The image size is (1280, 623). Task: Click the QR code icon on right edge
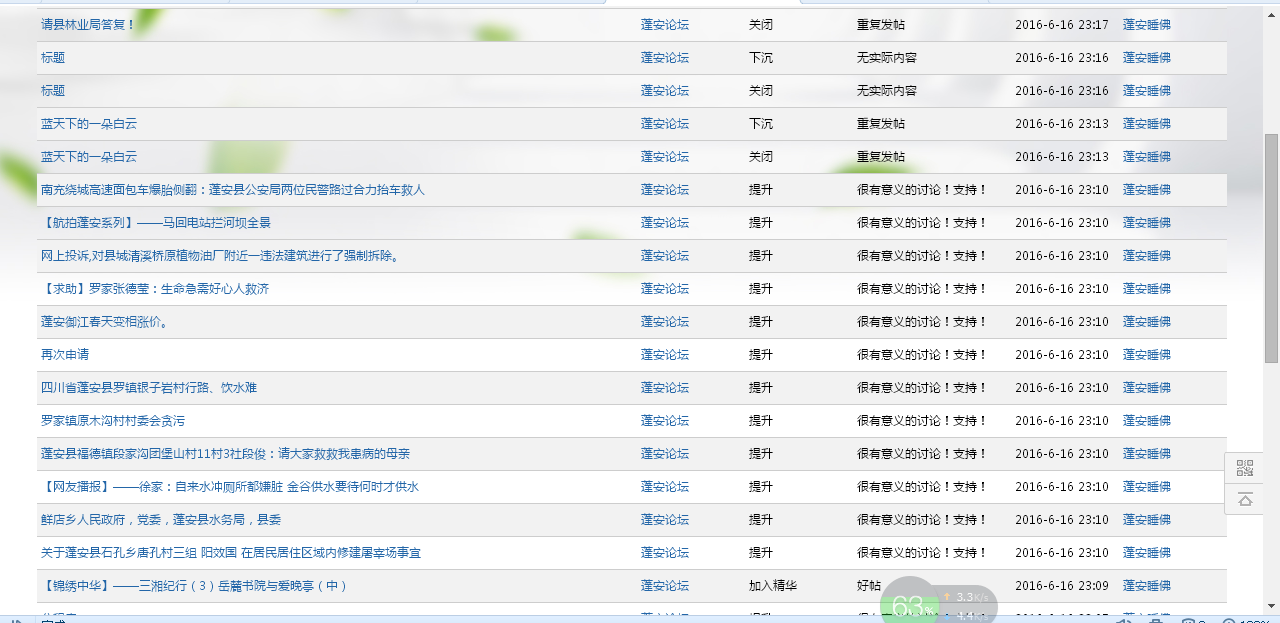pos(1244,468)
